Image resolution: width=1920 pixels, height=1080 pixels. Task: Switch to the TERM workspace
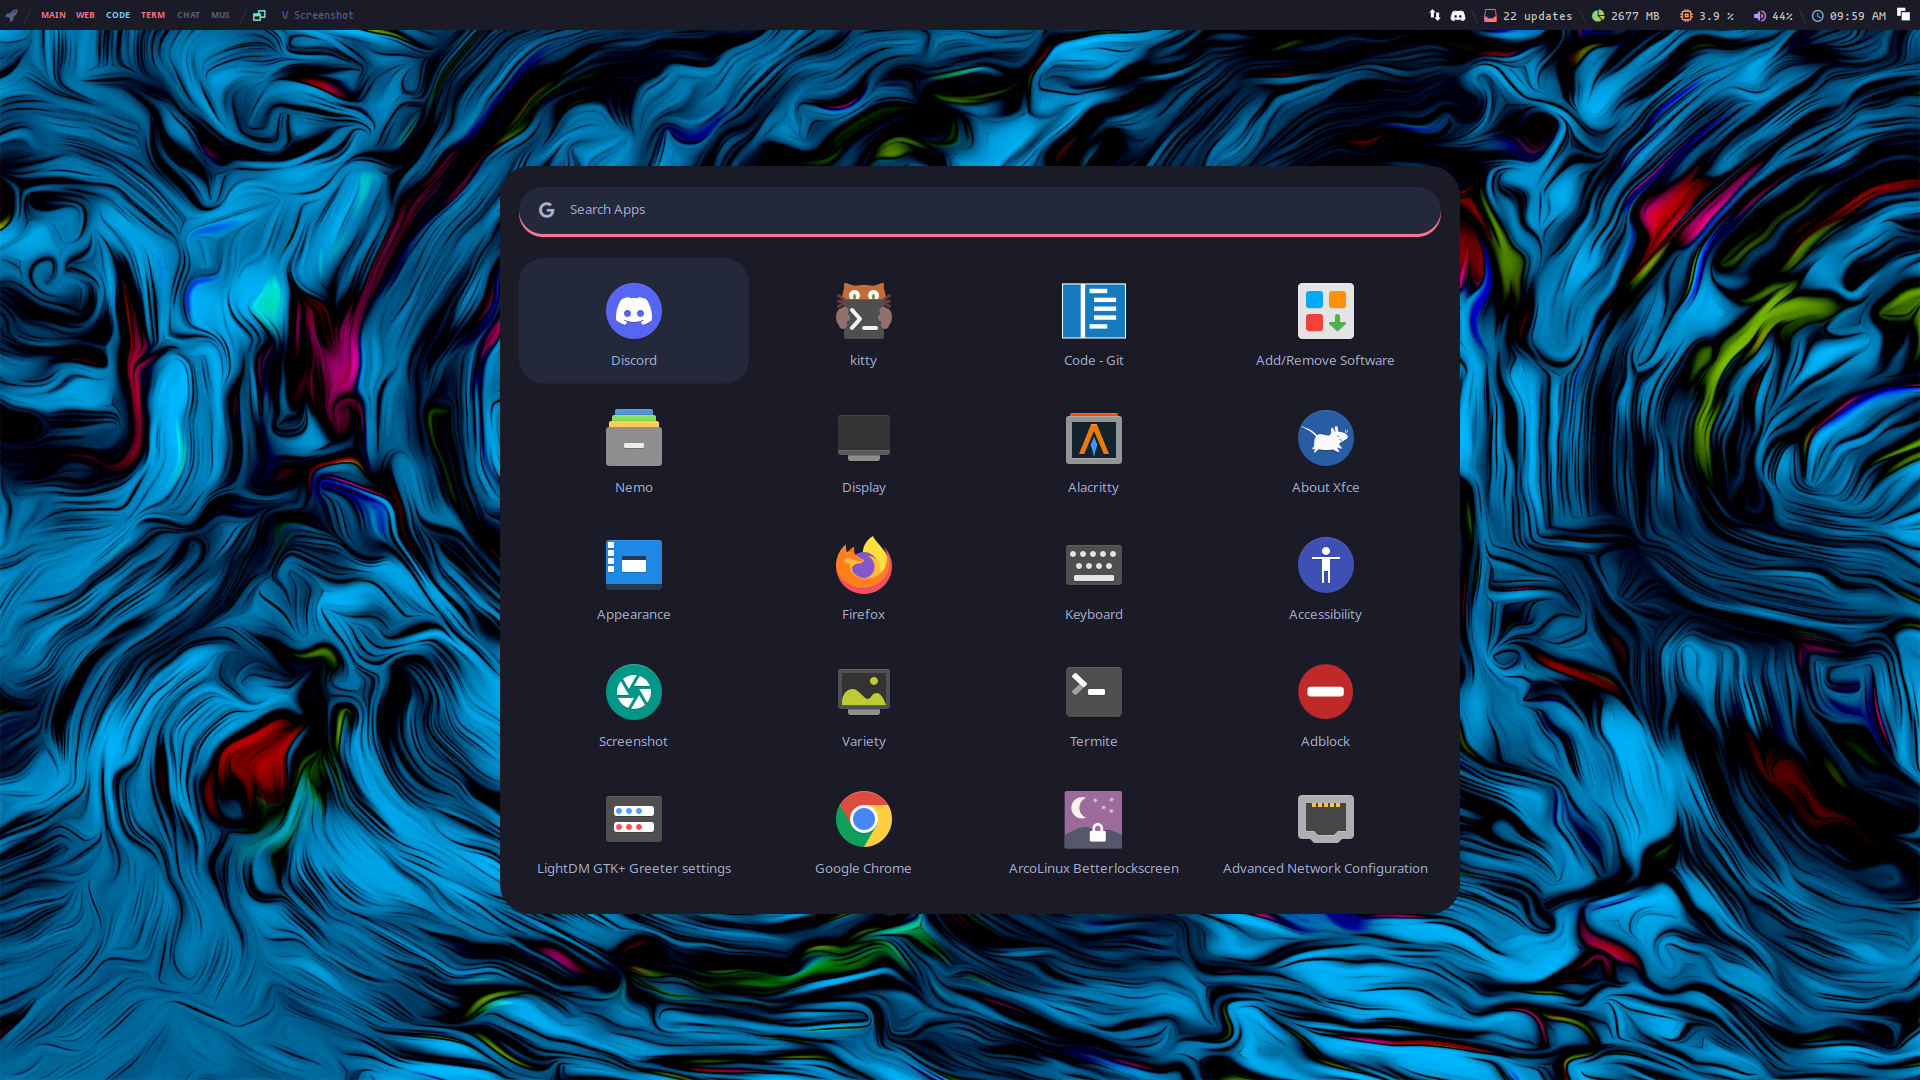pyautogui.click(x=153, y=15)
